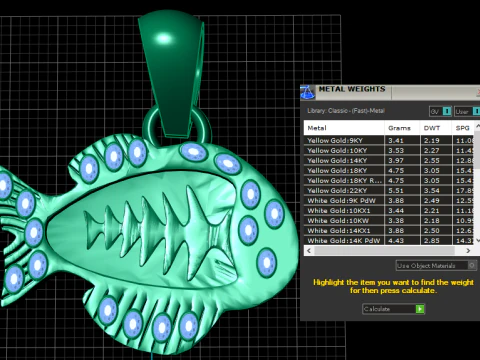The height and width of the screenshot is (360, 480).
Task: Sort by the Grams column header
Action: coord(402,128)
